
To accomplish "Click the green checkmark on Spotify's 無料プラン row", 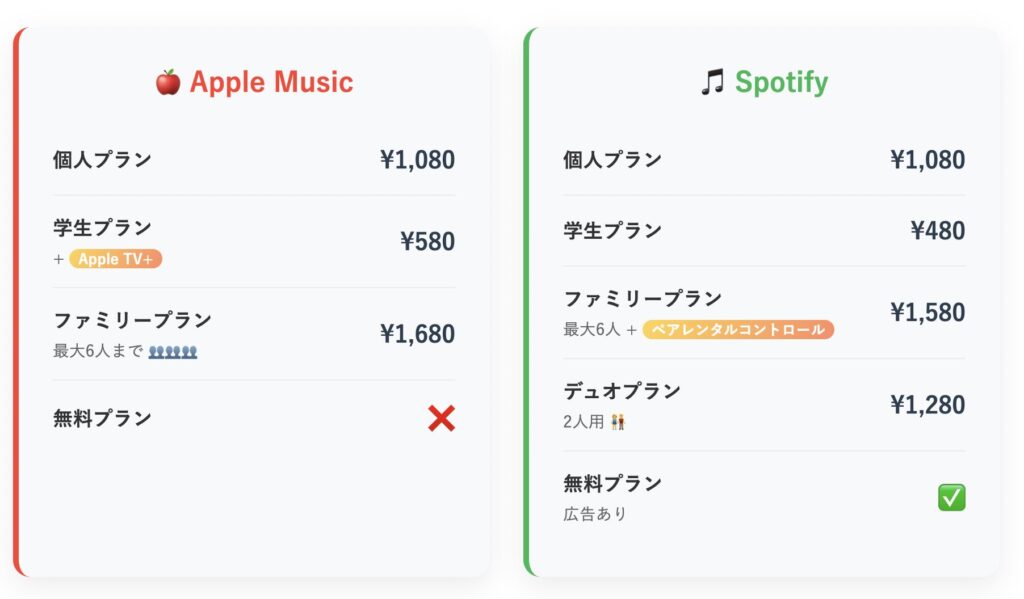I will [x=952, y=498].
